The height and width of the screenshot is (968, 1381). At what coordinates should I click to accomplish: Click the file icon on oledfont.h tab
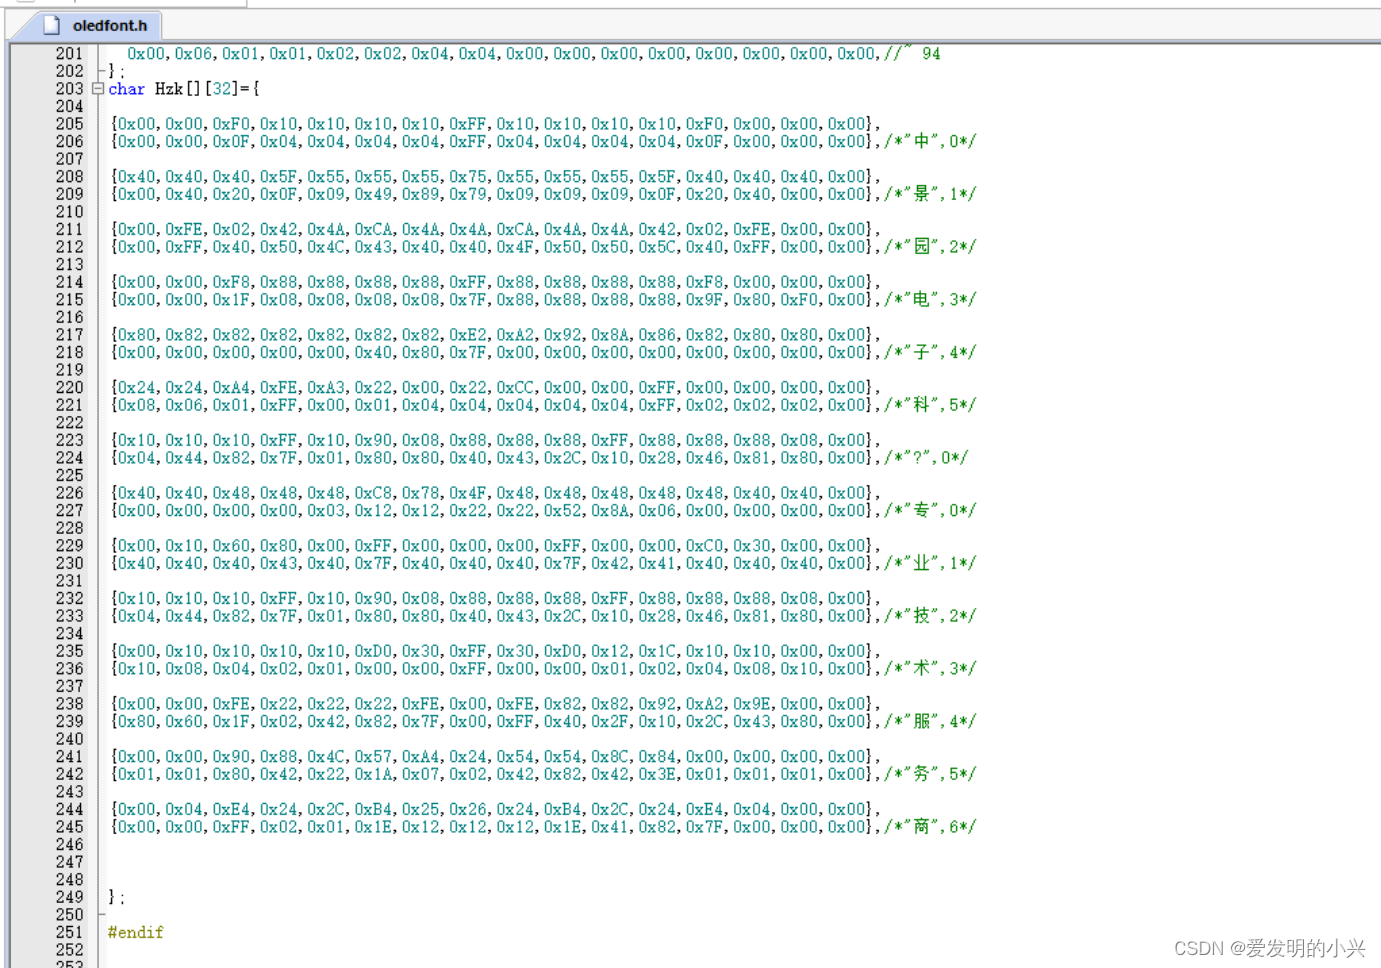[x=51, y=25]
